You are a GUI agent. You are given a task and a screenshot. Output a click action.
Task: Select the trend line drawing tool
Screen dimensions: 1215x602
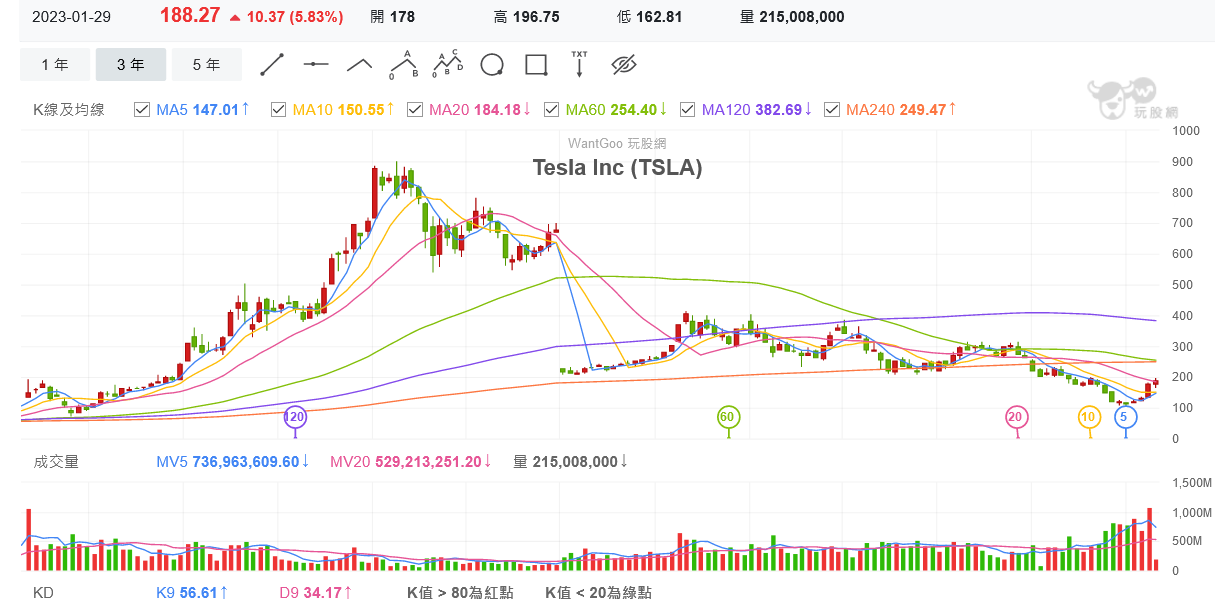tap(272, 65)
